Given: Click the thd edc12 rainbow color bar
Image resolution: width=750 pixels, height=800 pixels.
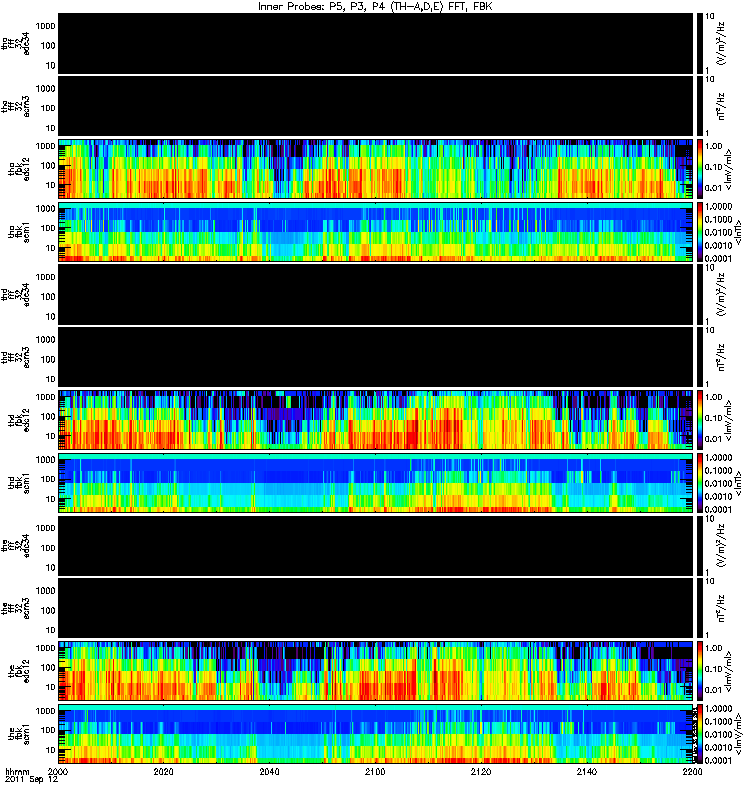Looking at the screenshot, I should (x=700, y=420).
